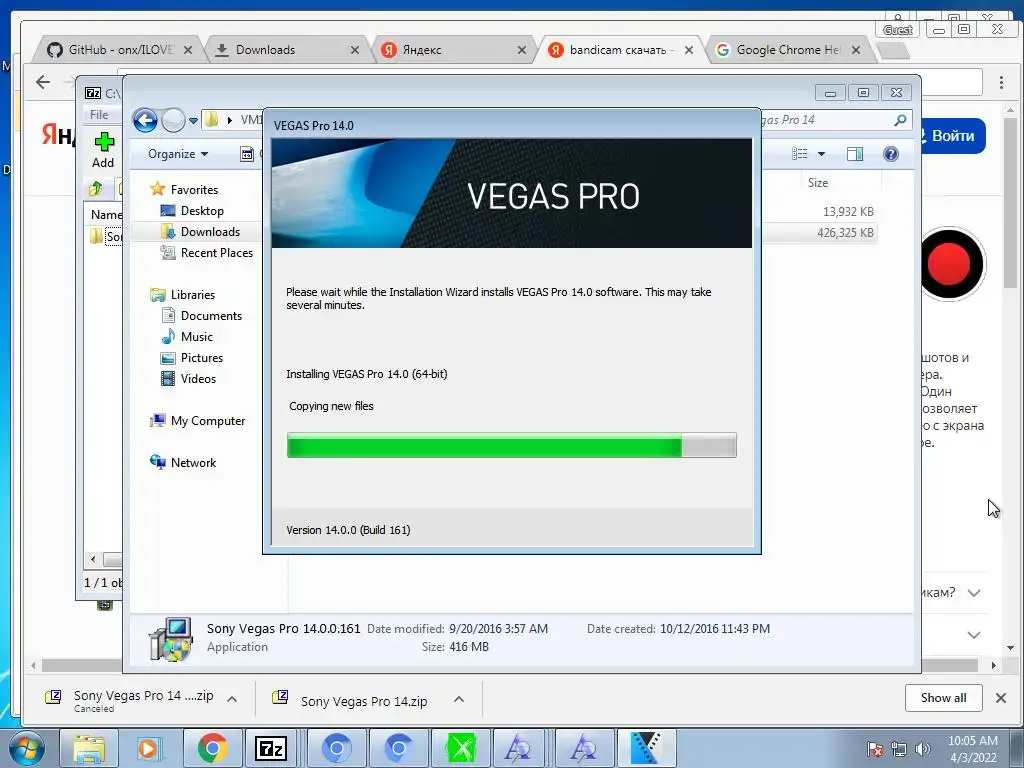
Task: Open Pictures library in navigation pane
Action: coord(191,358)
